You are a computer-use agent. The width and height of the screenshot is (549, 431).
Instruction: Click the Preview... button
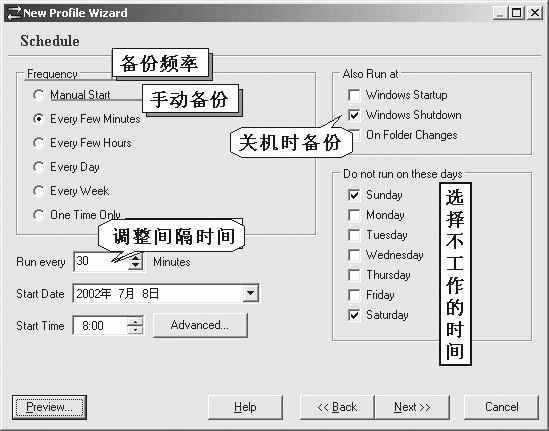[49, 407]
